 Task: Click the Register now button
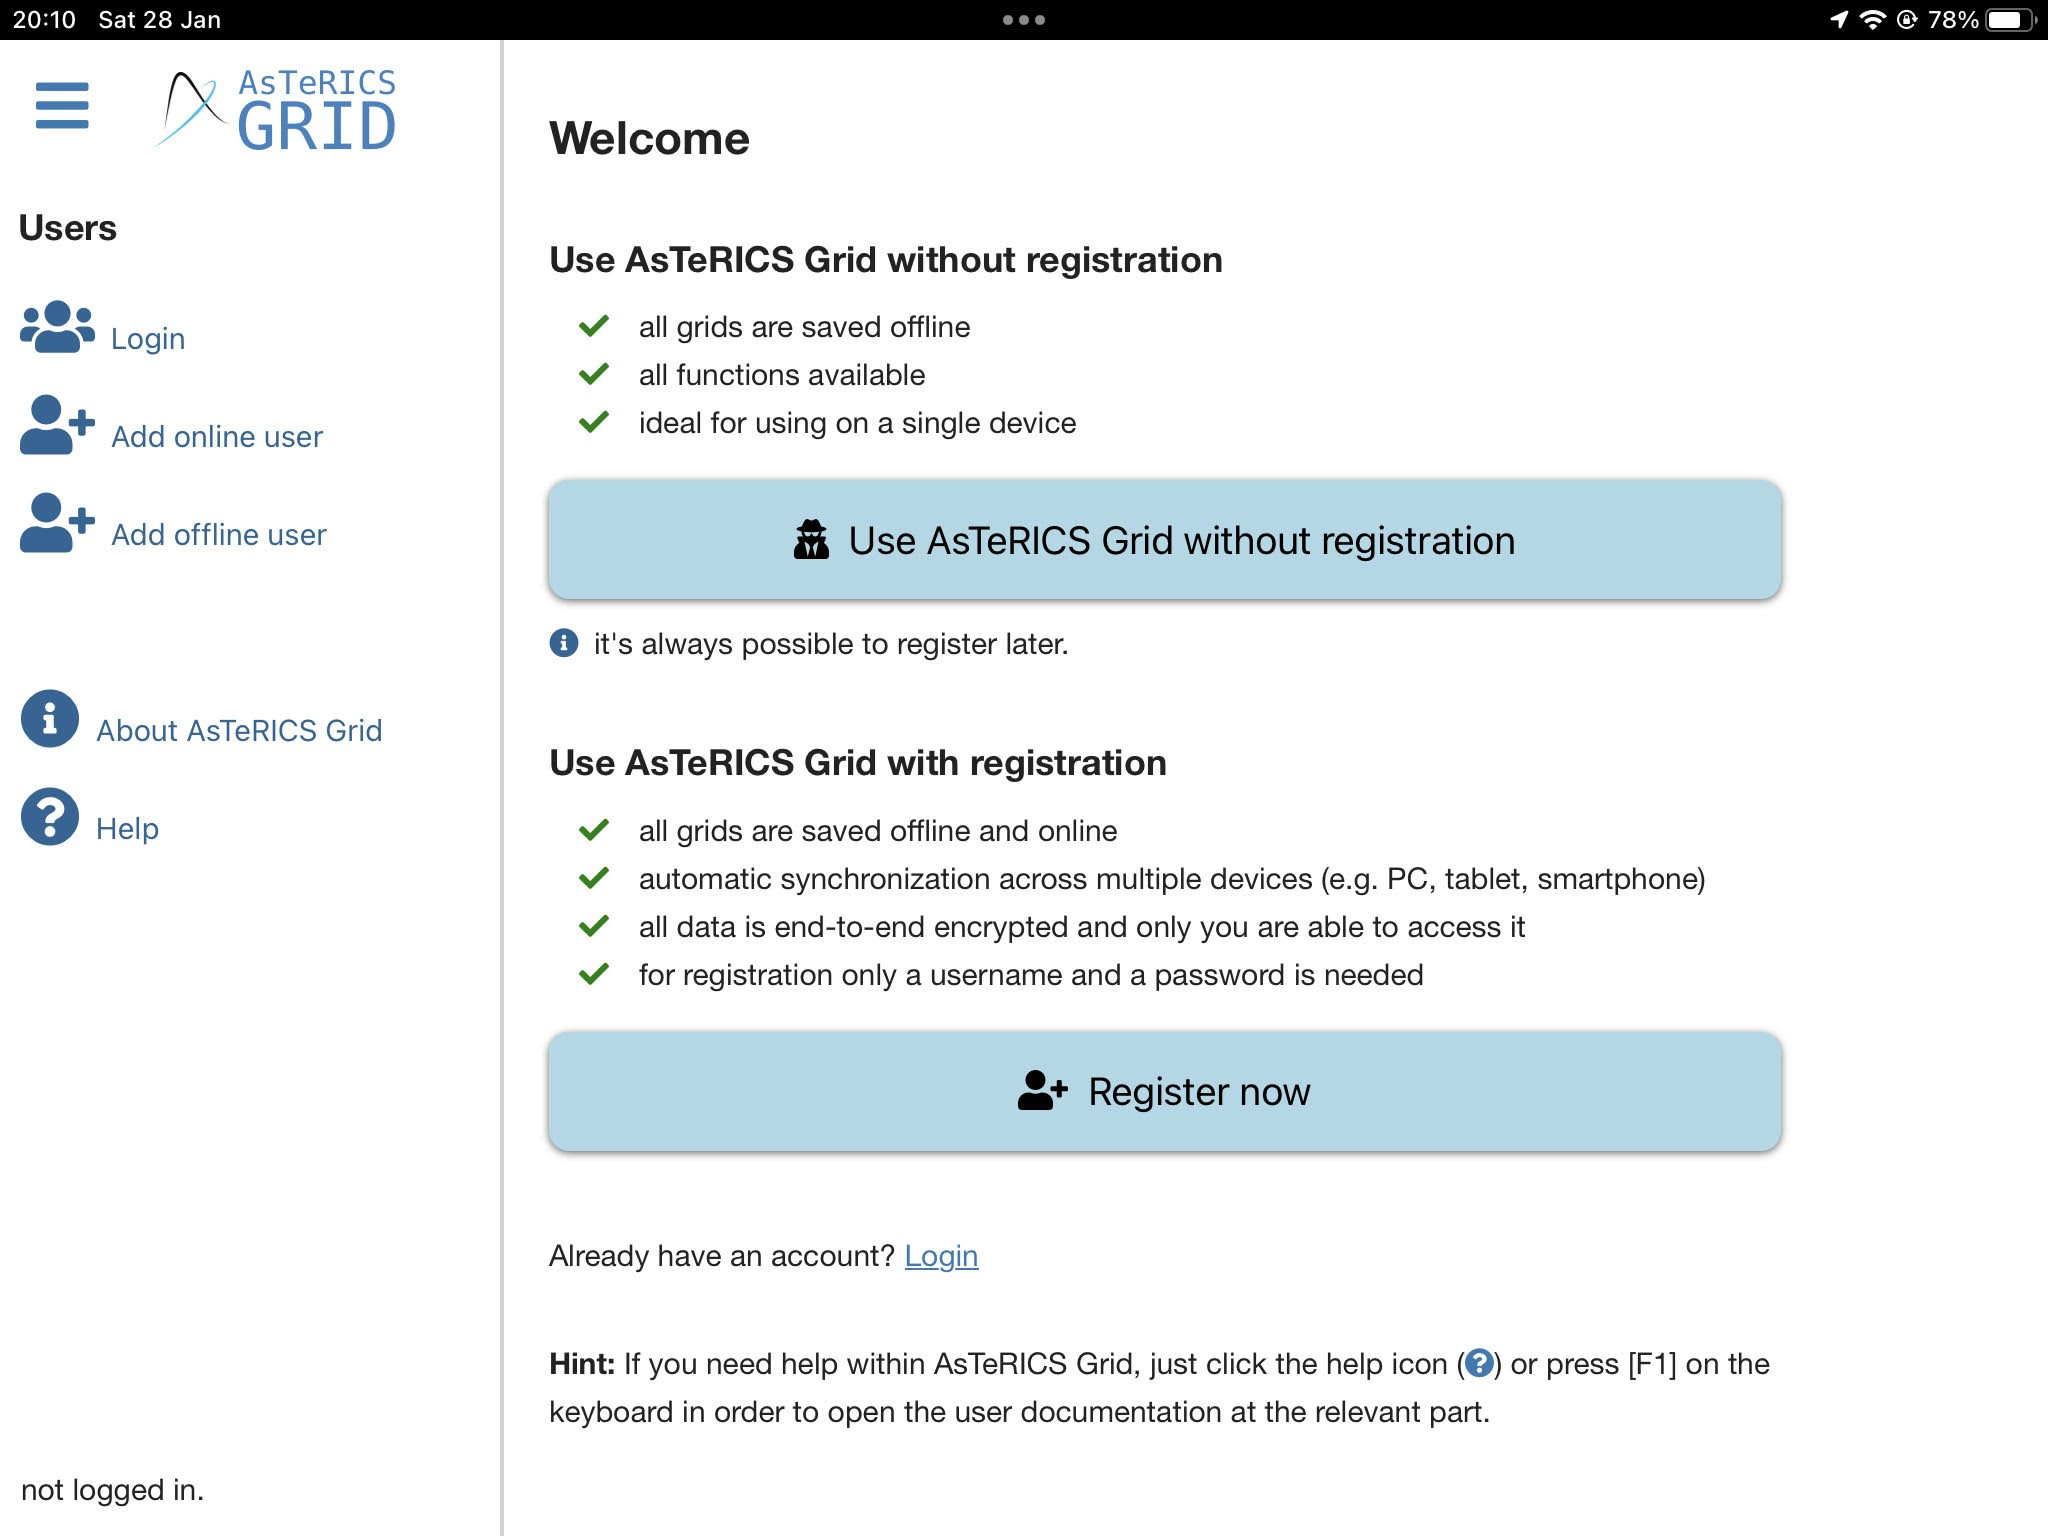(1165, 1092)
